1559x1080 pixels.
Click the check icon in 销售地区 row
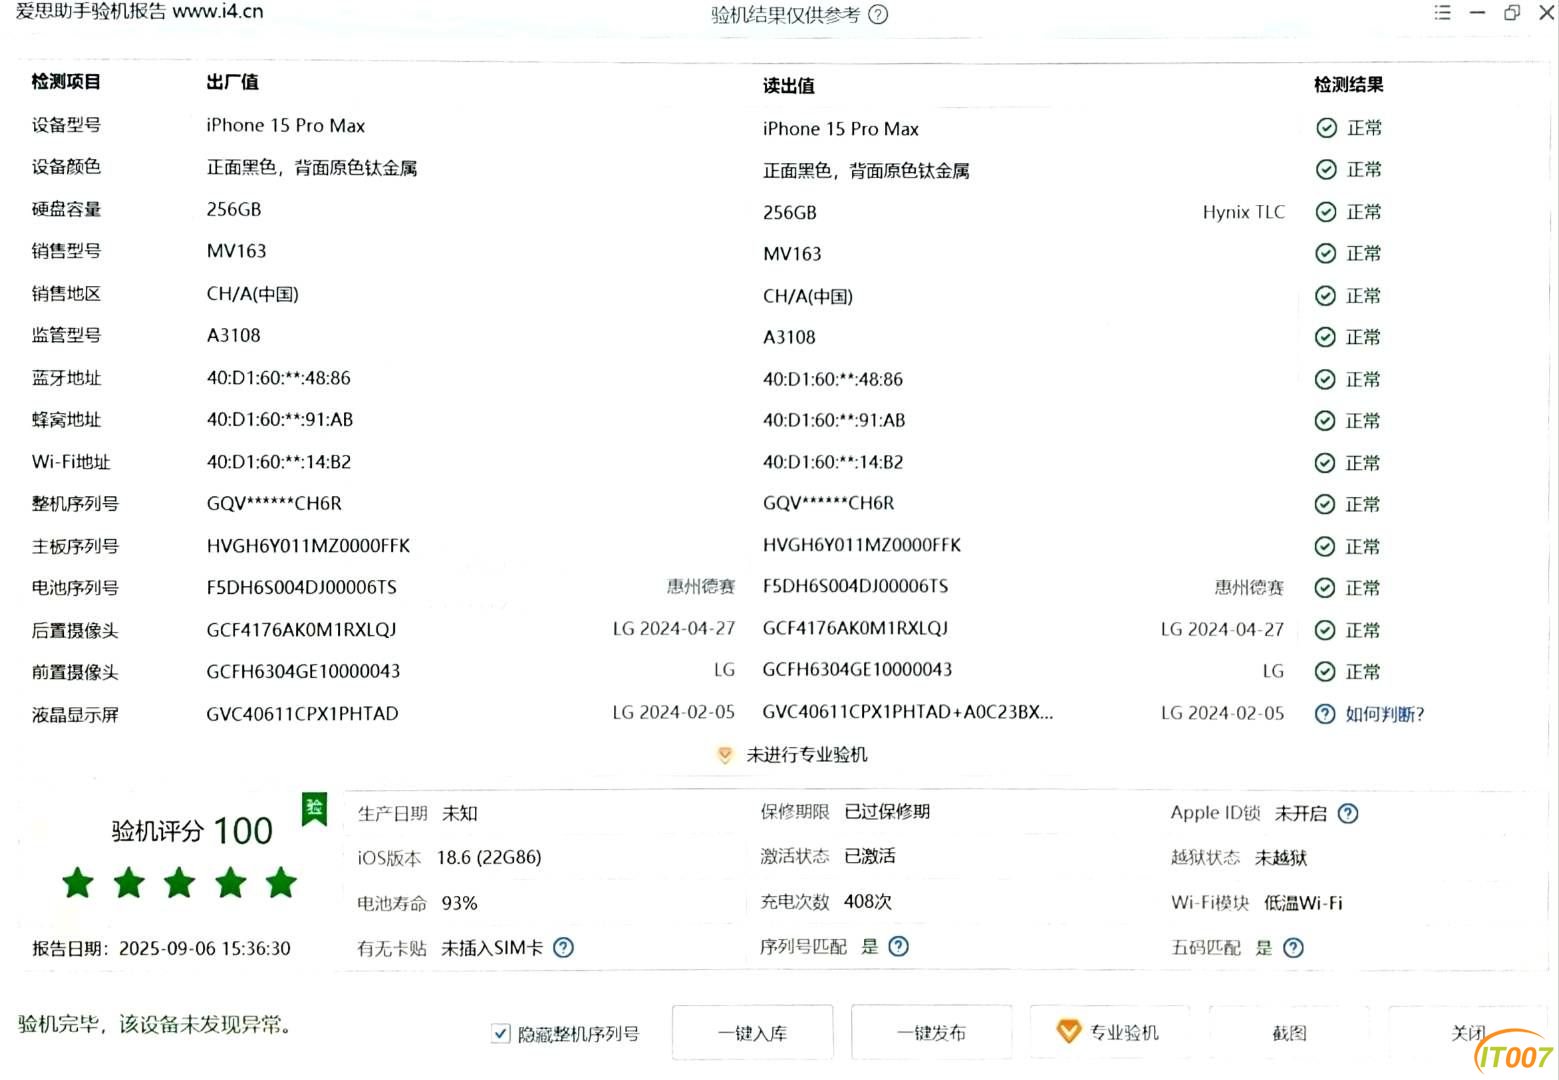(1325, 296)
